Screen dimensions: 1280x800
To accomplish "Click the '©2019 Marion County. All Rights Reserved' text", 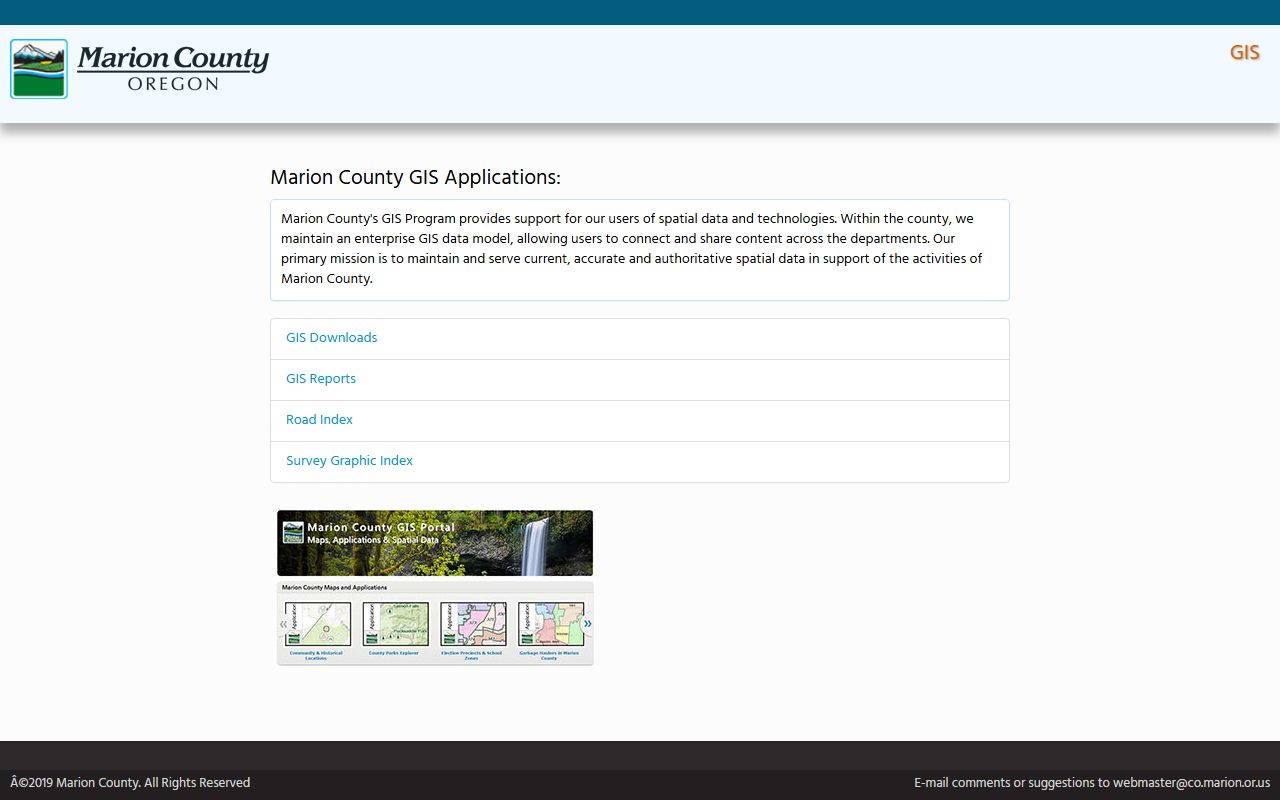I will point(130,783).
